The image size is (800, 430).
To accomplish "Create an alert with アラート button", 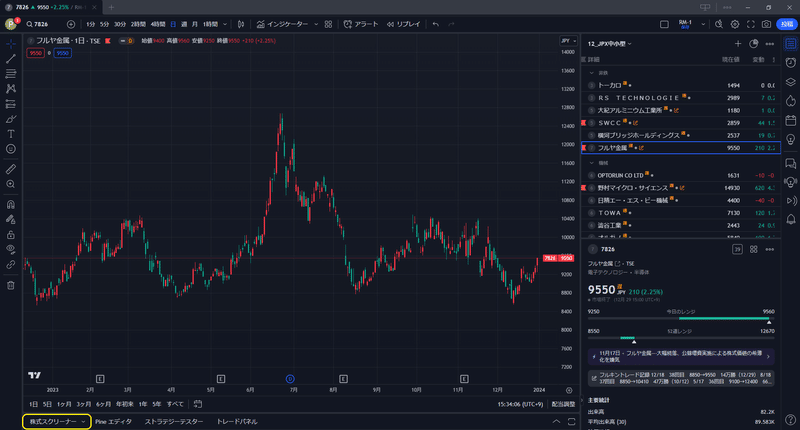I will 361,24.
